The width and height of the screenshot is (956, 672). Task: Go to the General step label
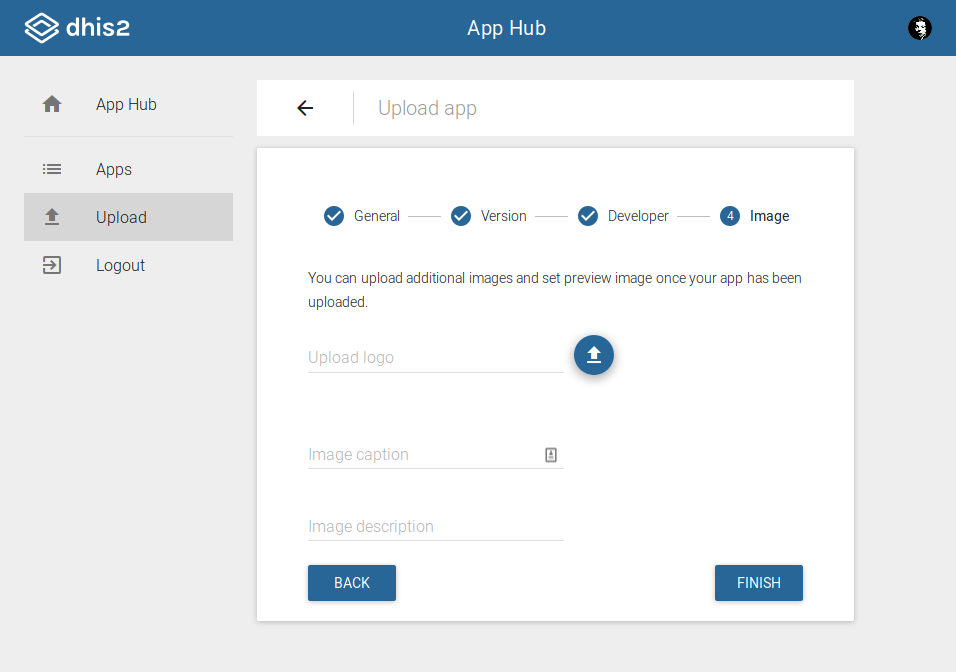[377, 216]
